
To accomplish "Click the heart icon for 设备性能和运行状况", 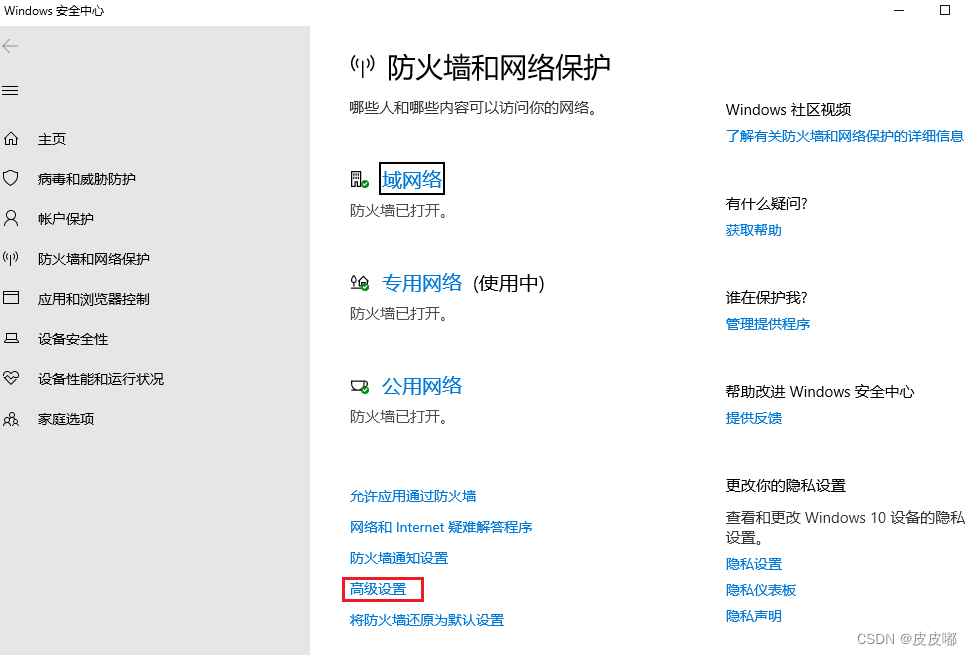I will 11,378.
